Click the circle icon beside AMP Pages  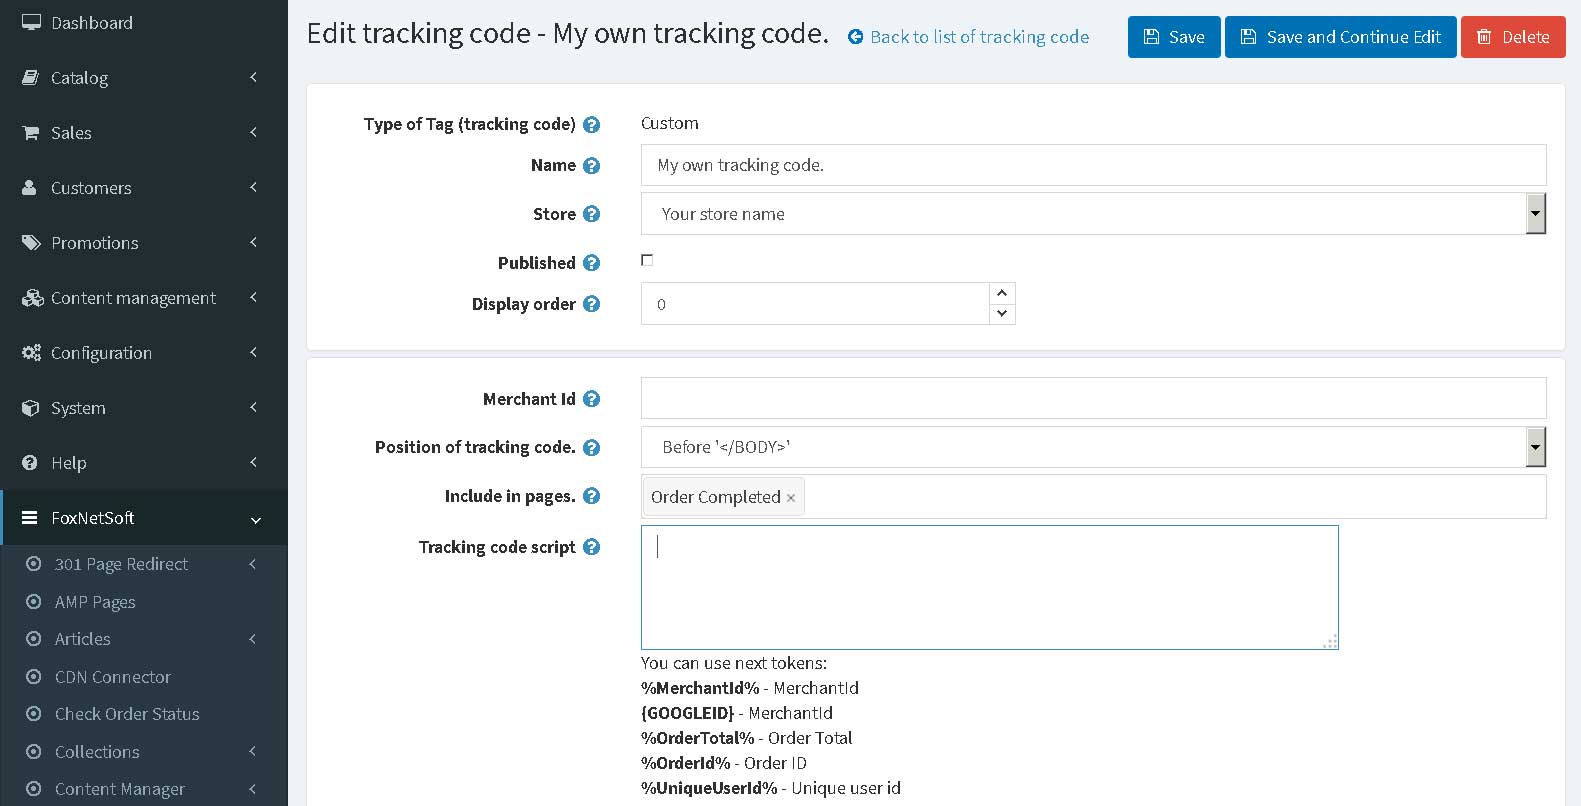point(34,601)
